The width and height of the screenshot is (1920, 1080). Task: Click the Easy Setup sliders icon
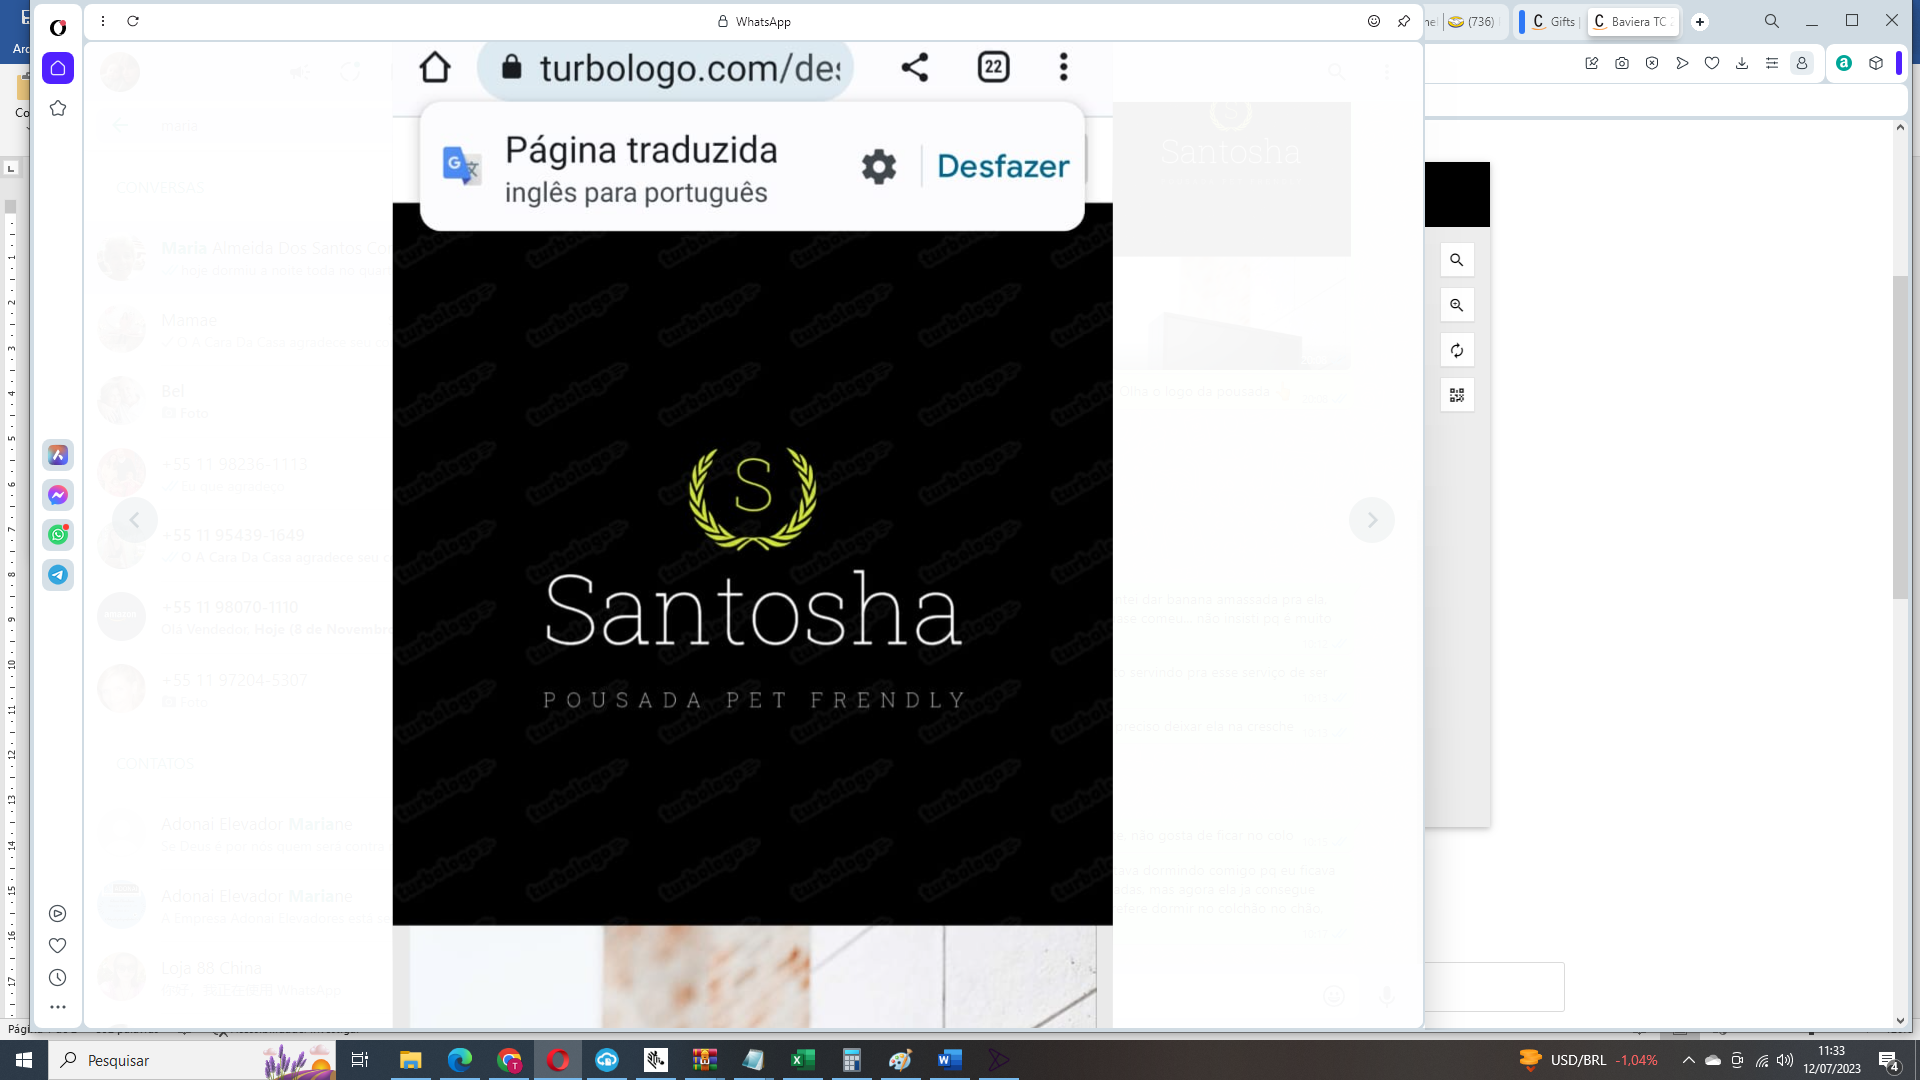tap(1772, 63)
